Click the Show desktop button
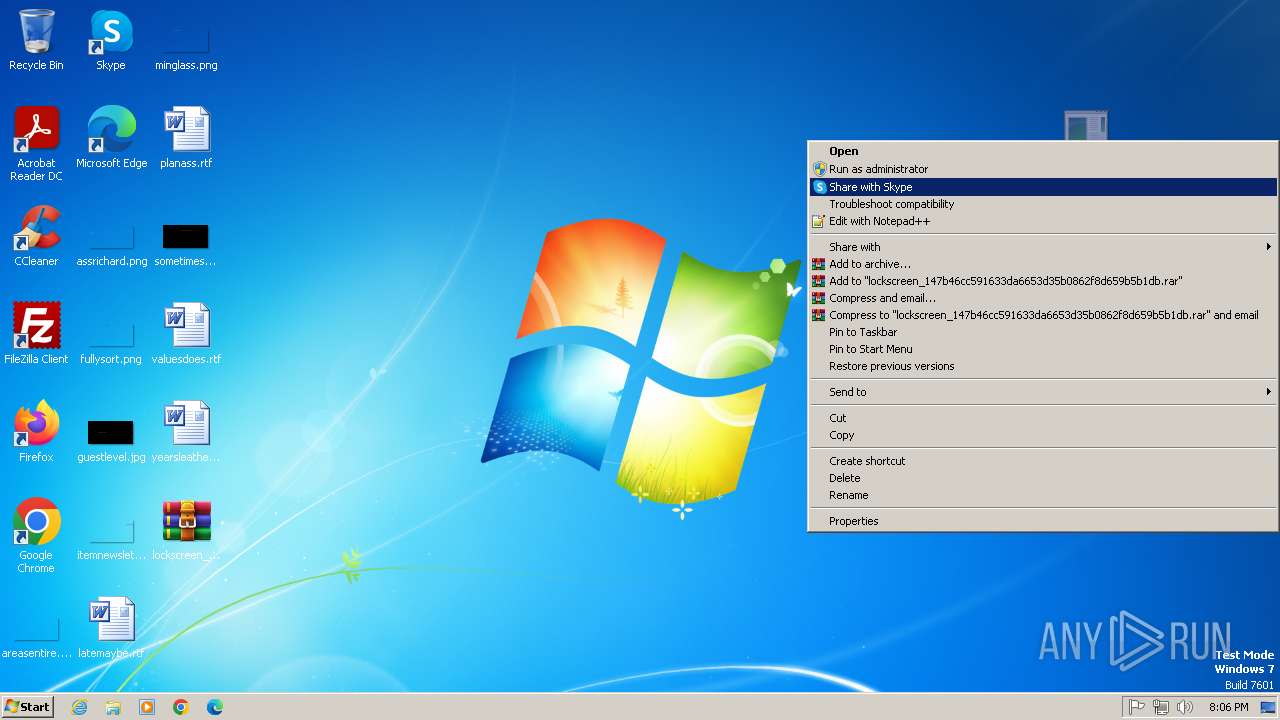The height and width of the screenshot is (720, 1280). (1268, 707)
